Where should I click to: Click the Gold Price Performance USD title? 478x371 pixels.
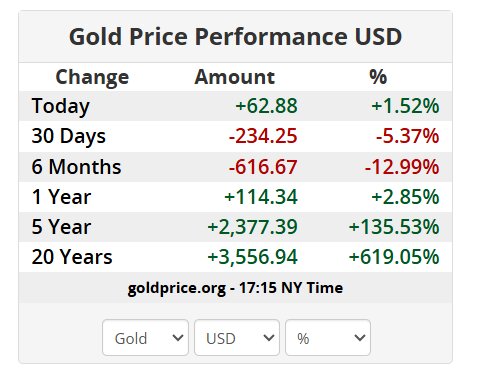[235, 37]
